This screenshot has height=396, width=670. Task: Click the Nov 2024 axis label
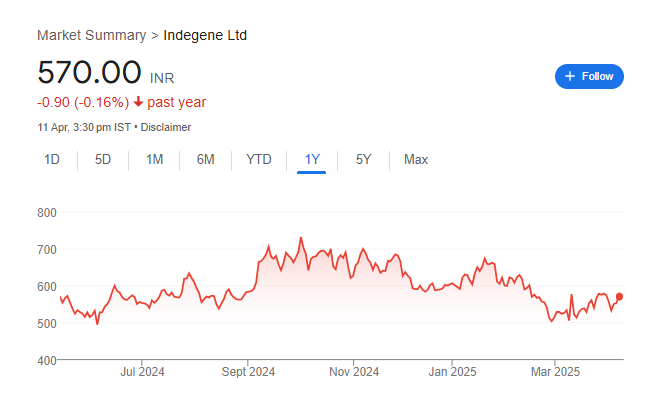[354, 372]
